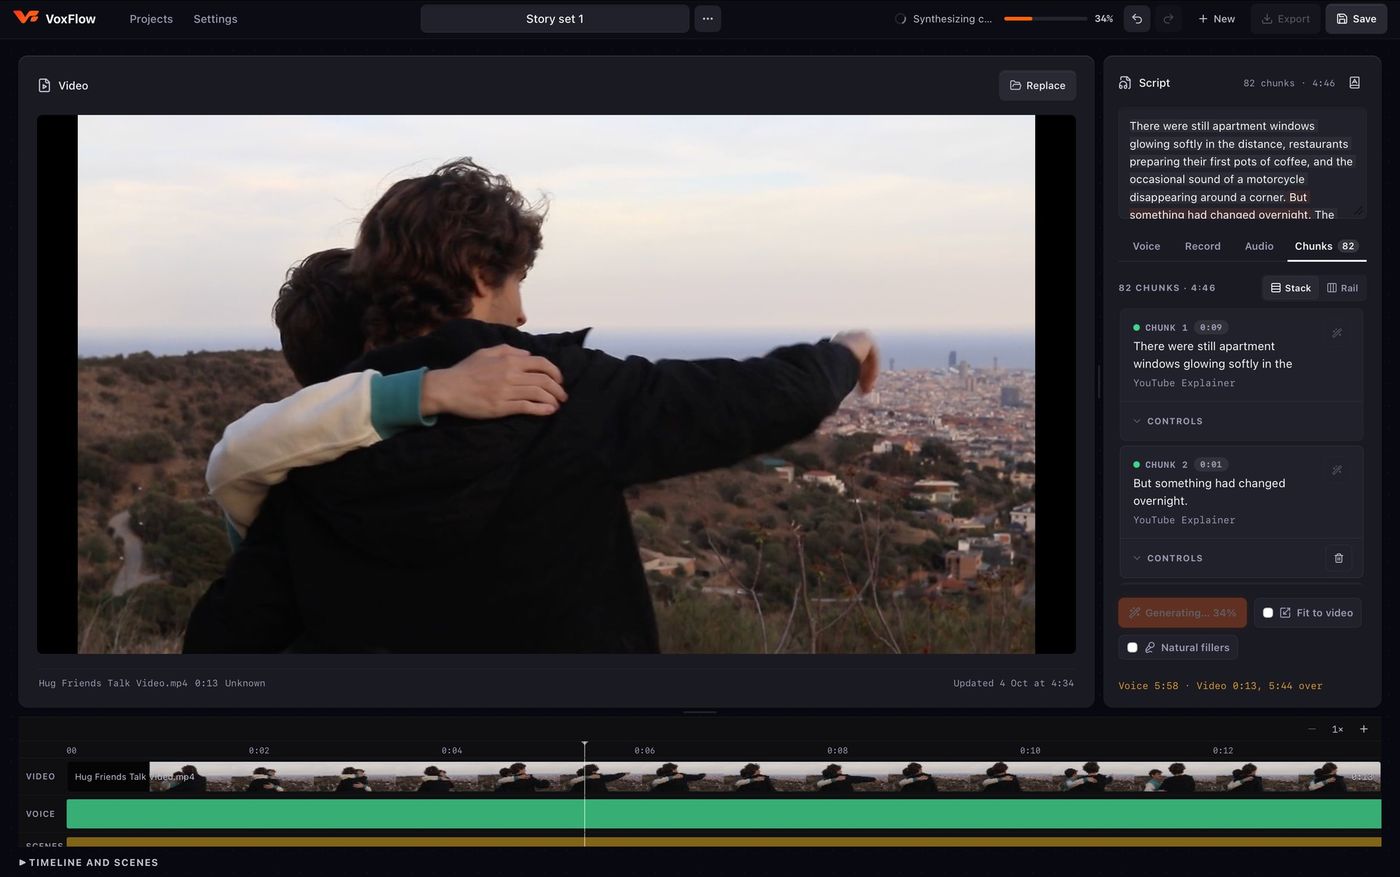Open the Projects menu
The height and width of the screenshot is (877, 1400).
pos(151,19)
